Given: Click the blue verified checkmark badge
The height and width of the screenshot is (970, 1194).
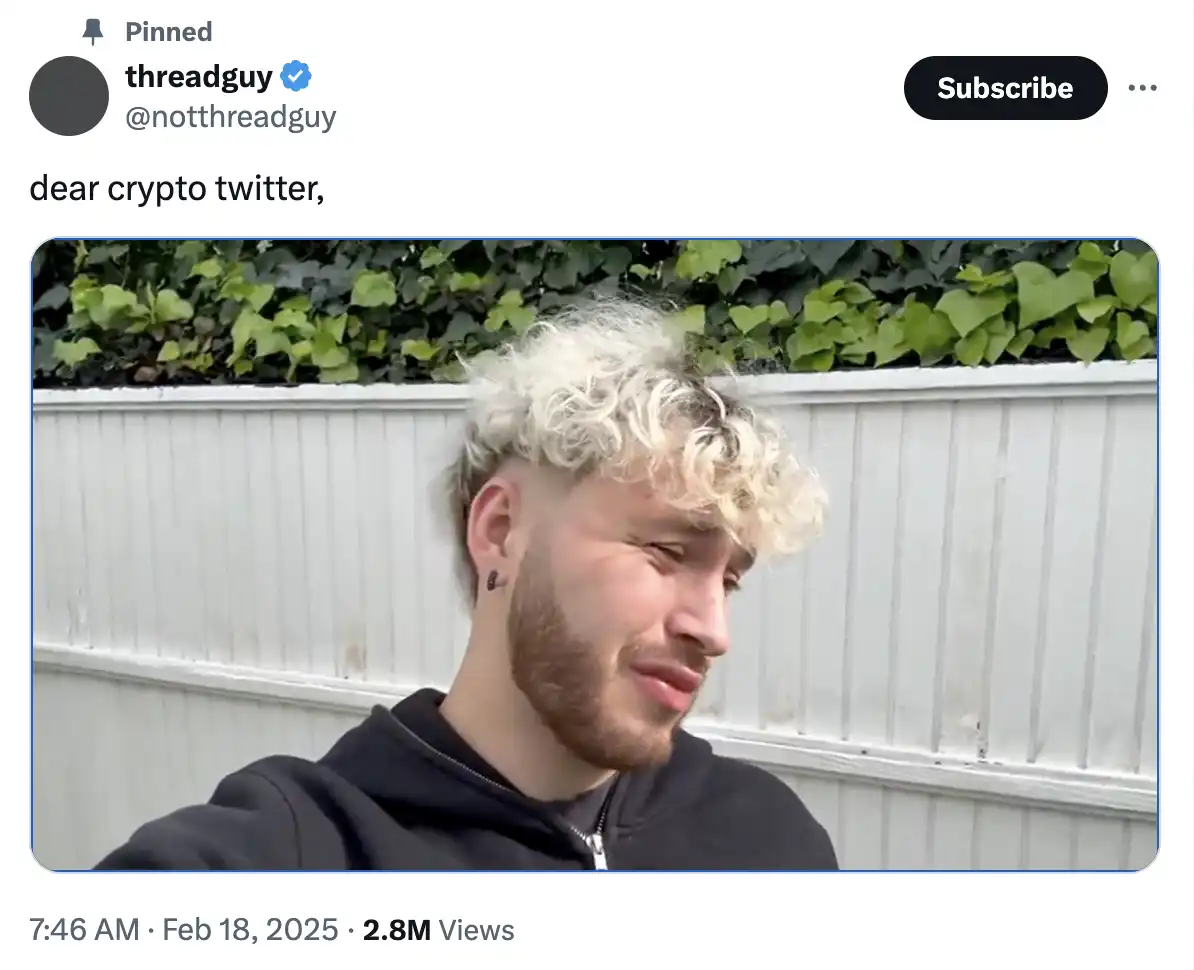Looking at the screenshot, I should pos(295,76).
